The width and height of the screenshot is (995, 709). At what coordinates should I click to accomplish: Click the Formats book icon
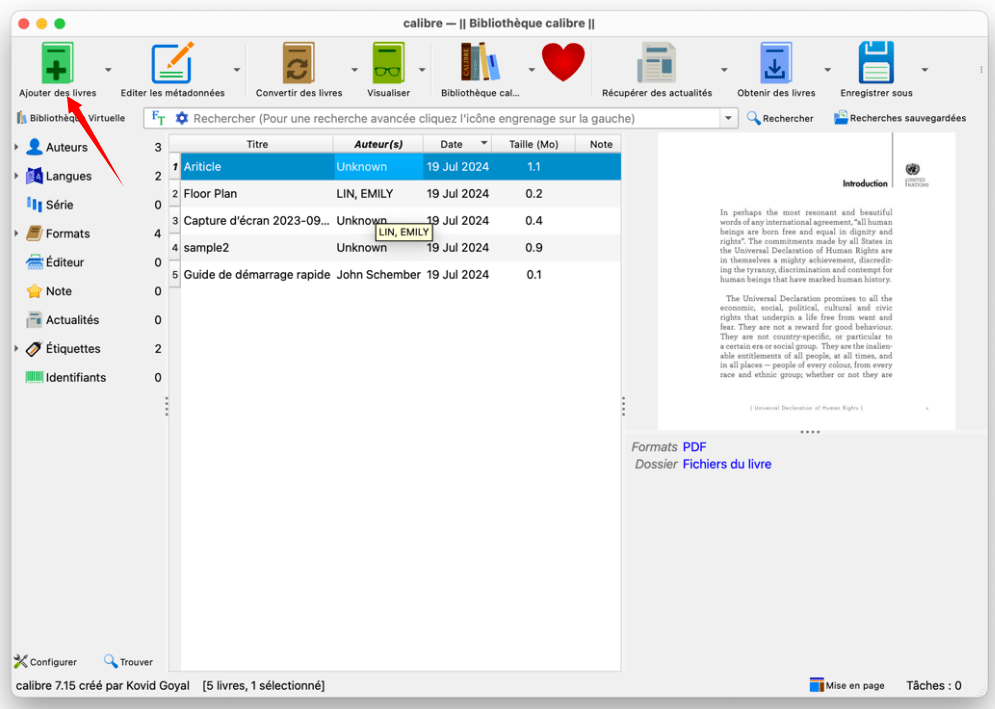pyautogui.click(x=34, y=233)
